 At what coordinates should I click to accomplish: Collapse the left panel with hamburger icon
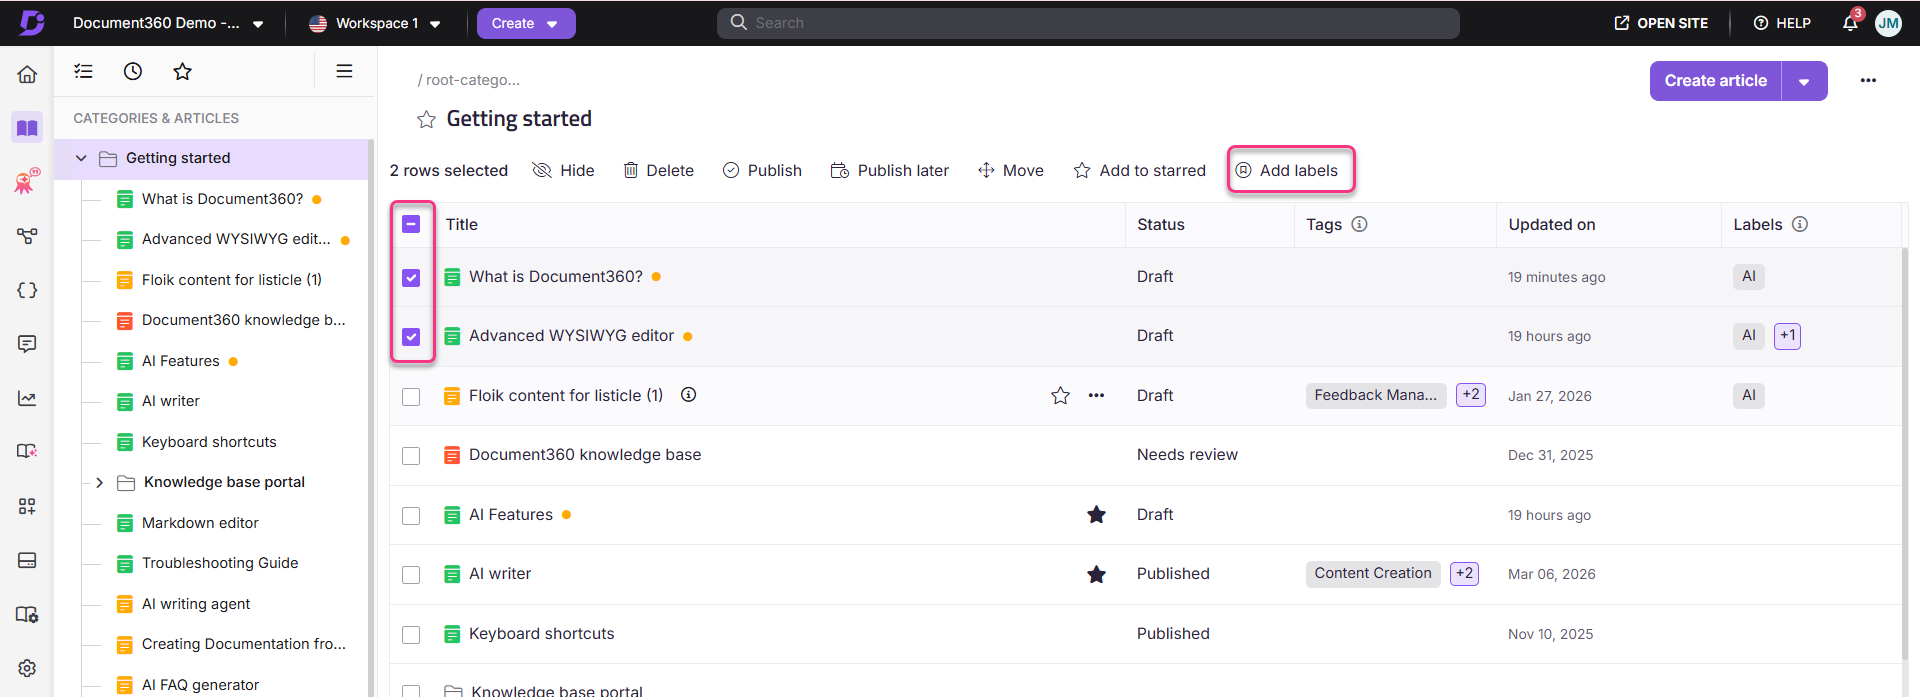[x=344, y=71]
